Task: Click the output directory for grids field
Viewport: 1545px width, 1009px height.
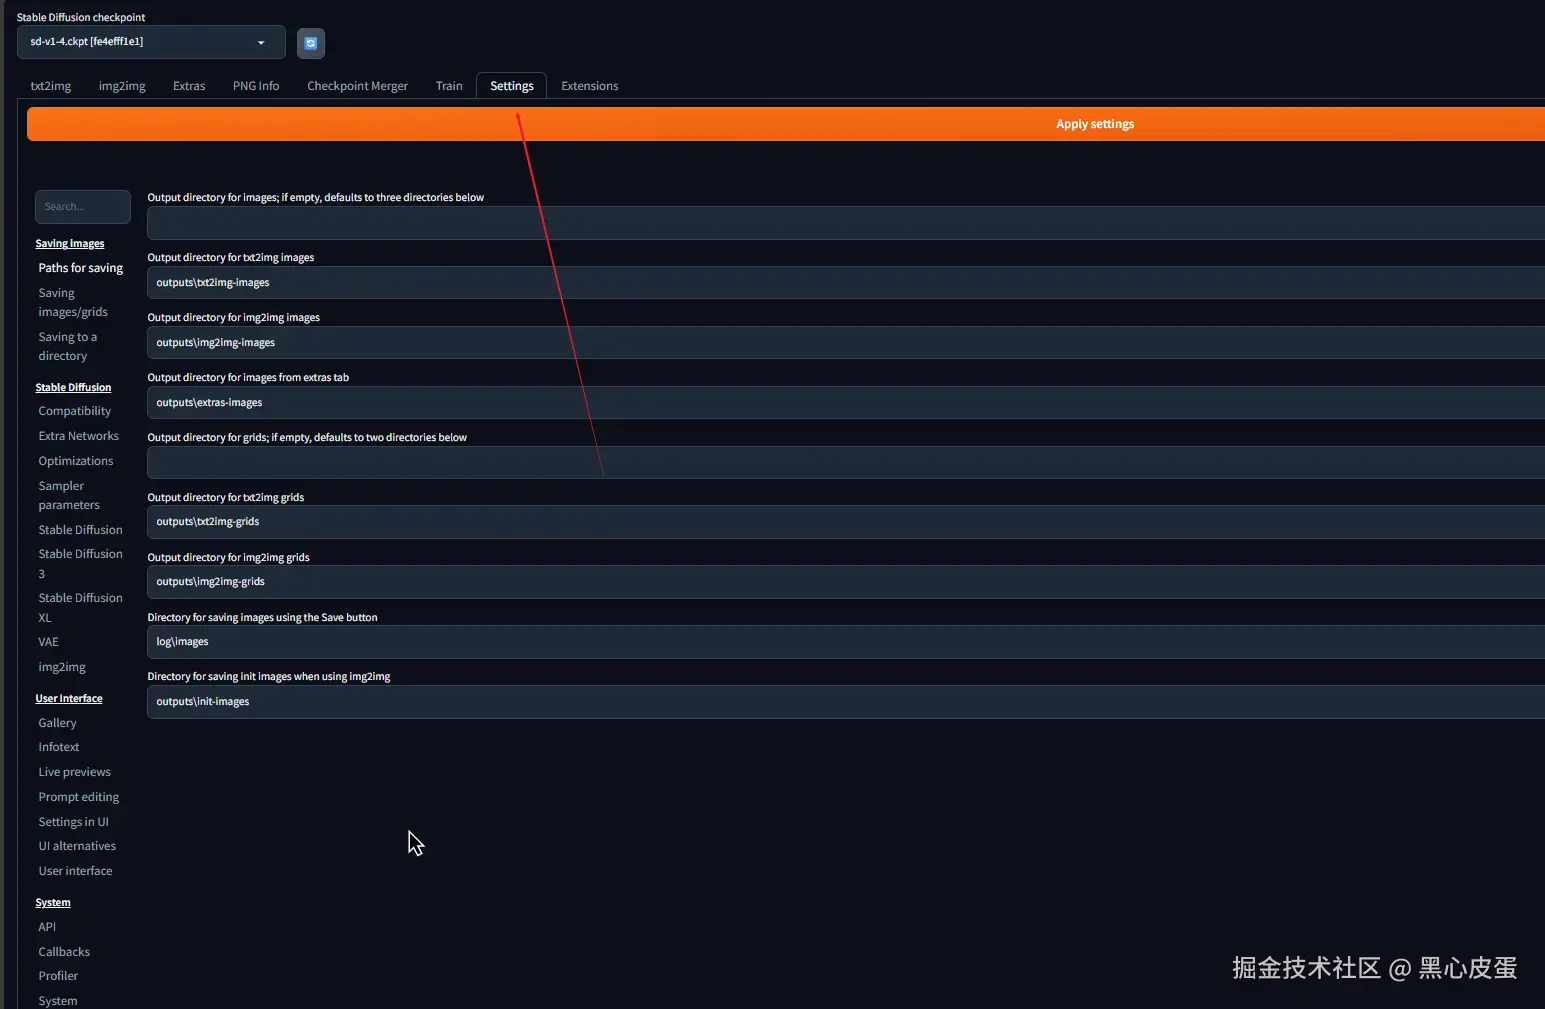Action: click(846, 463)
